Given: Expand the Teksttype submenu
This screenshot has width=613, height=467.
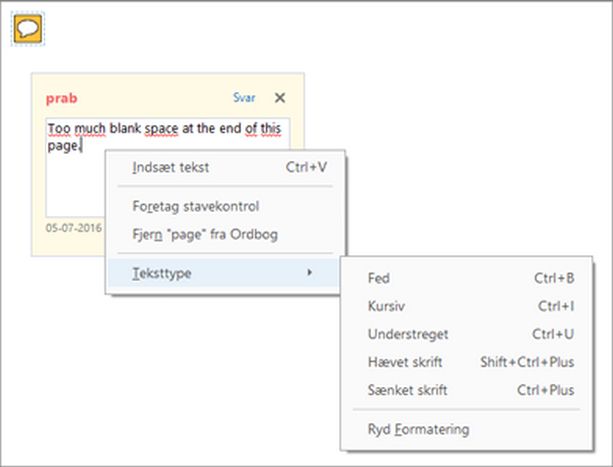Looking at the screenshot, I should [x=160, y=272].
